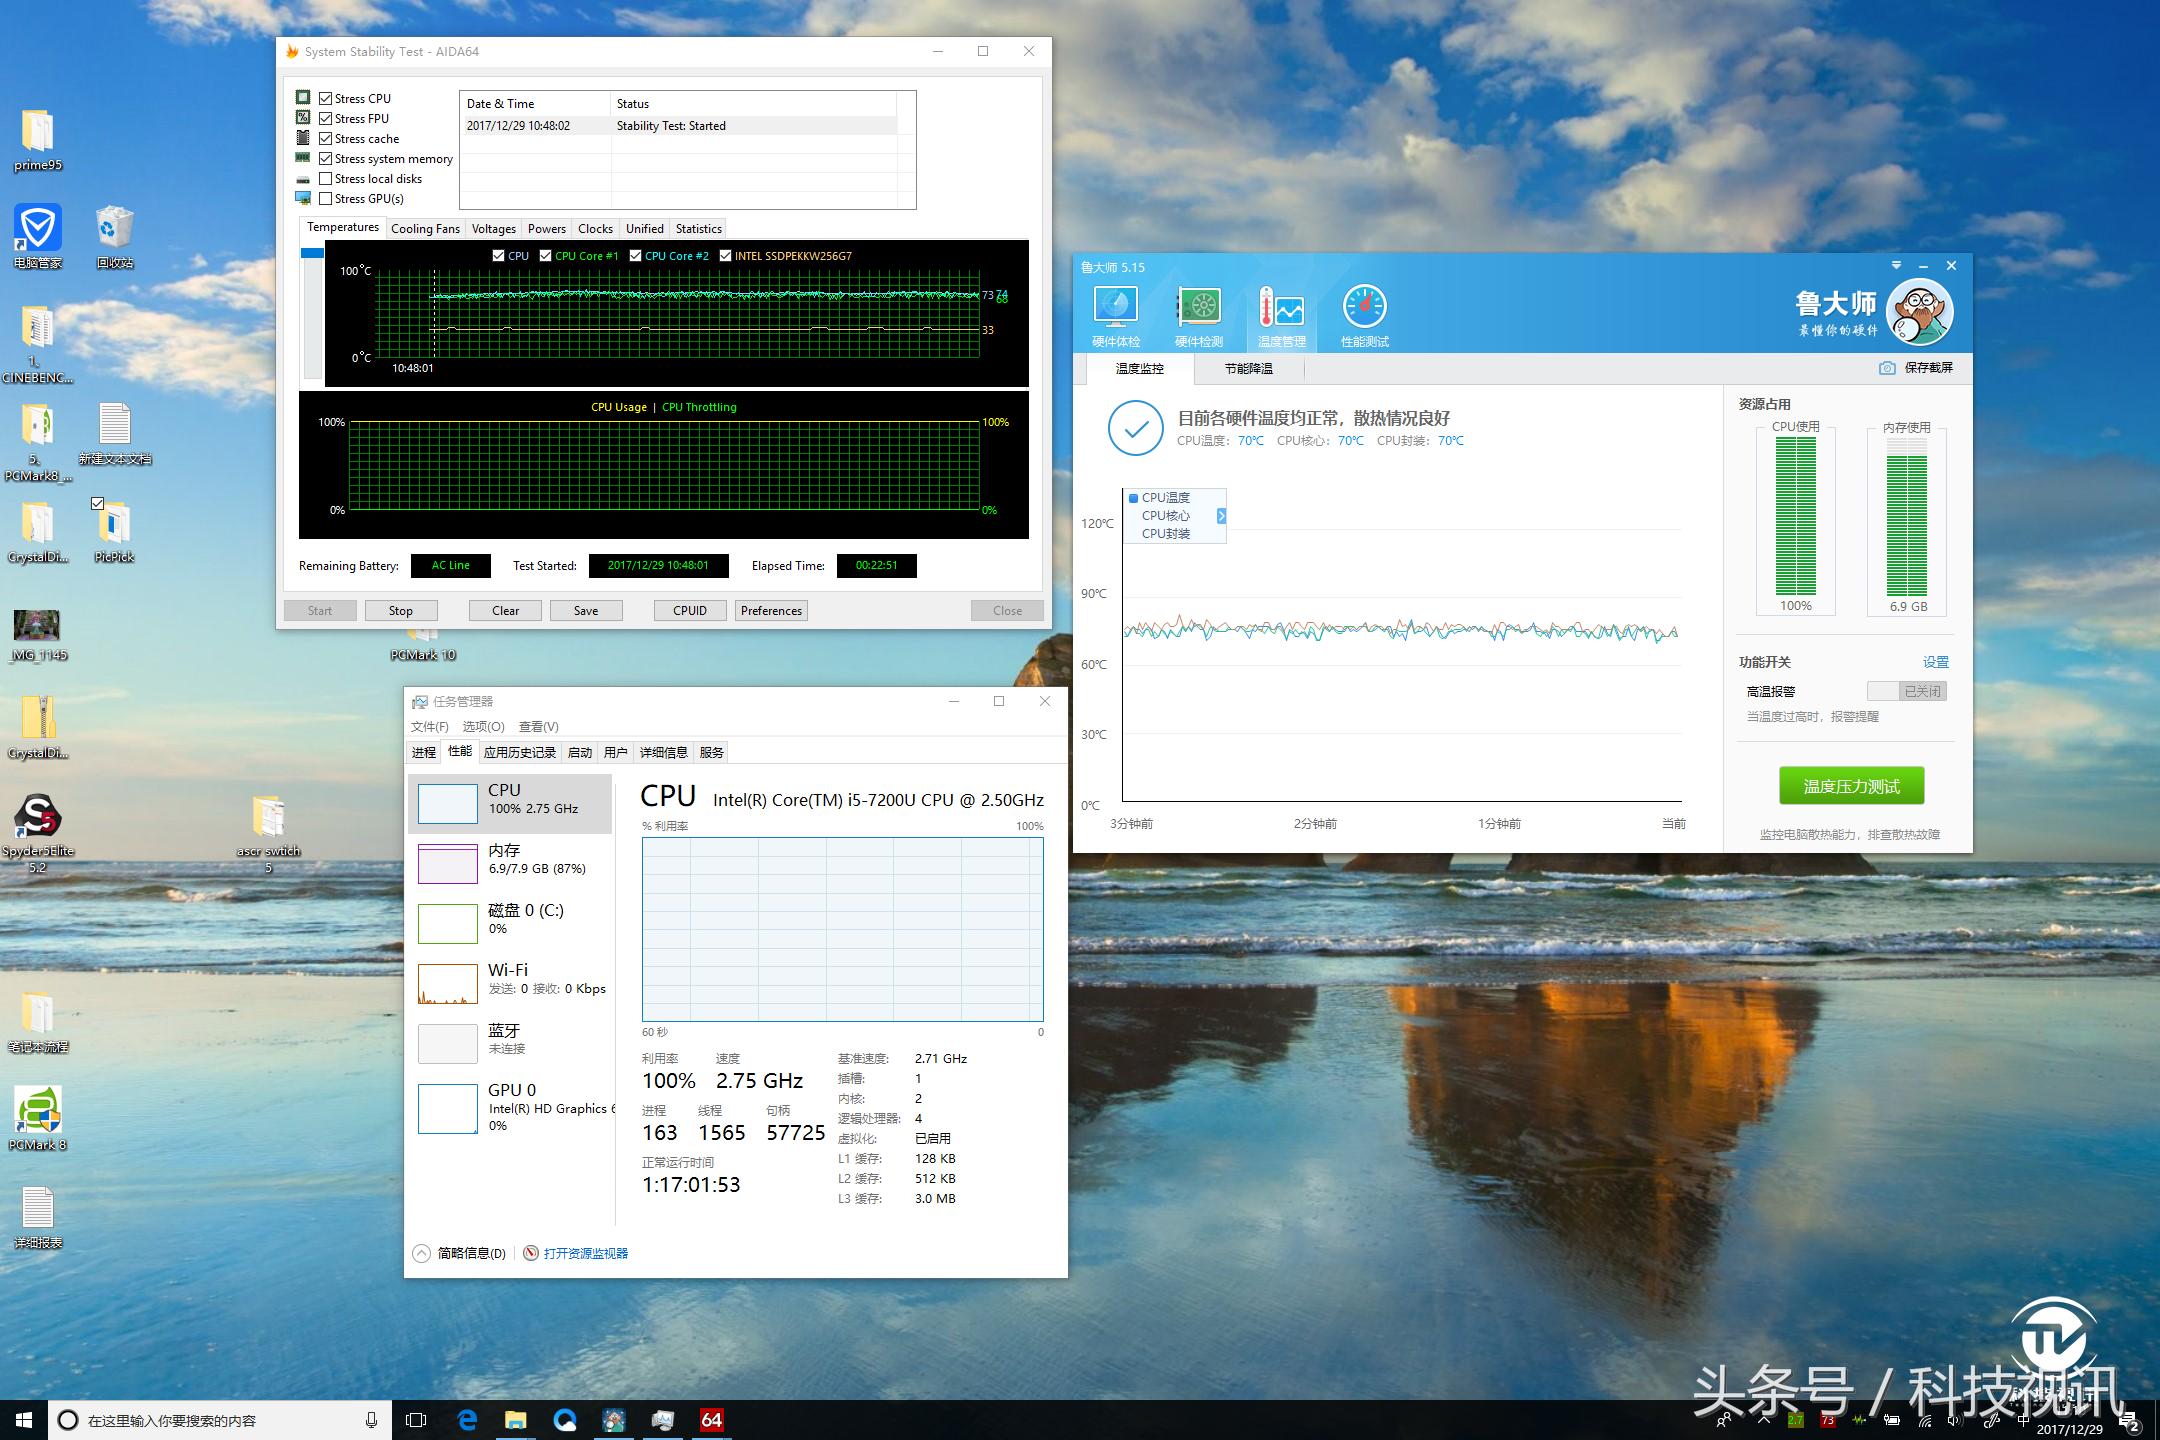This screenshot has width=2160, height=1440.
Task: Uncheck CPU Core #1 graph checkbox
Action: coord(546,256)
